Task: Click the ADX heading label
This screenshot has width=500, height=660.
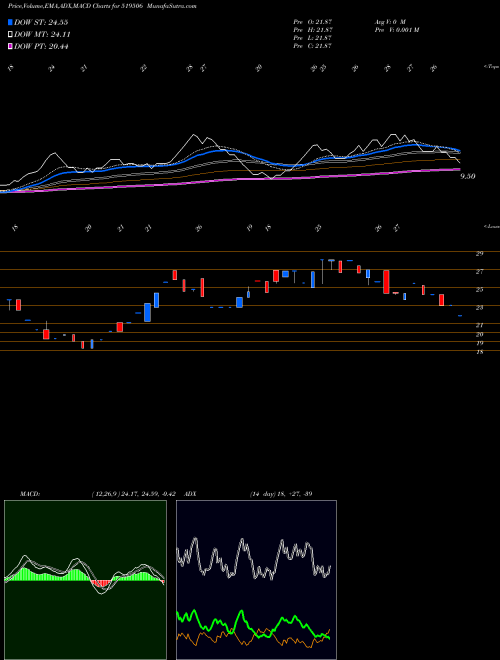Action: (190, 494)
